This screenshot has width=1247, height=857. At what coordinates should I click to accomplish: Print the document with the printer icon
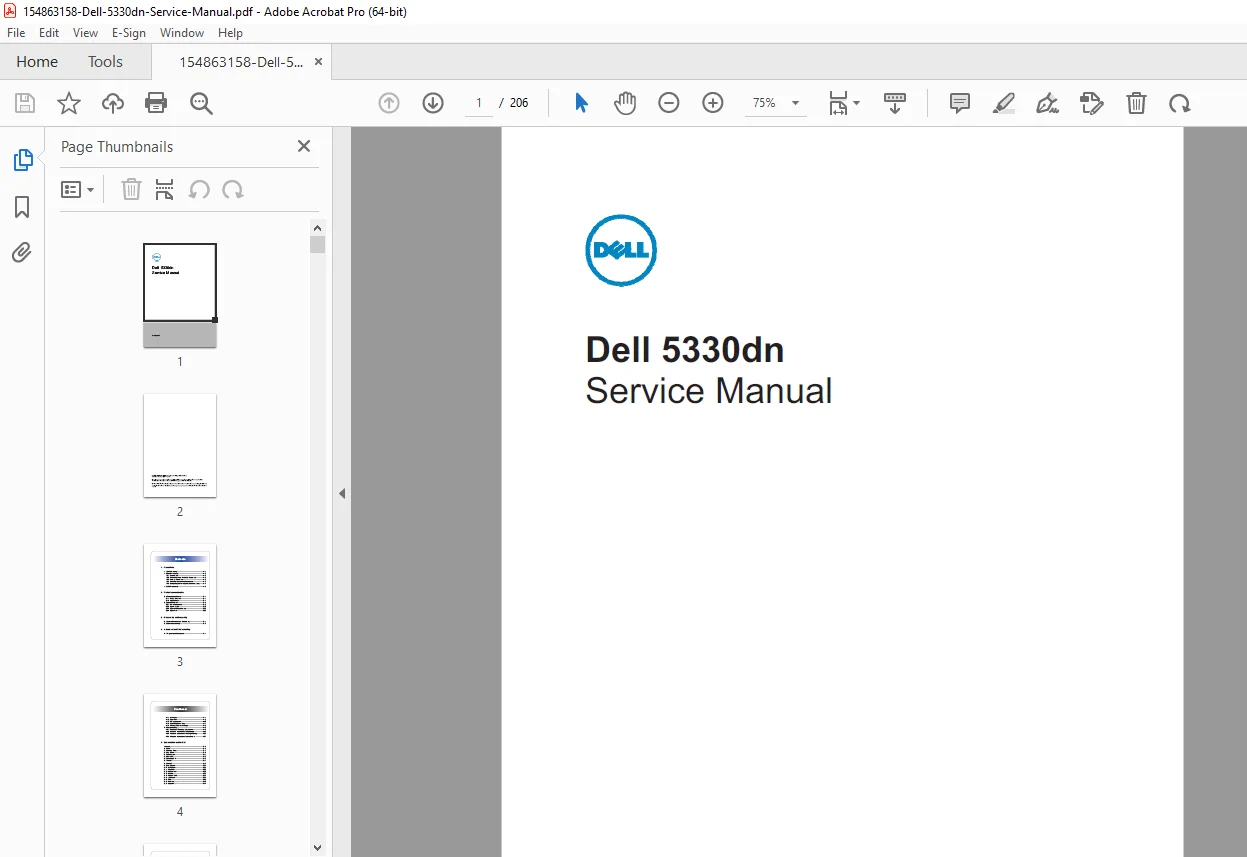coord(156,103)
